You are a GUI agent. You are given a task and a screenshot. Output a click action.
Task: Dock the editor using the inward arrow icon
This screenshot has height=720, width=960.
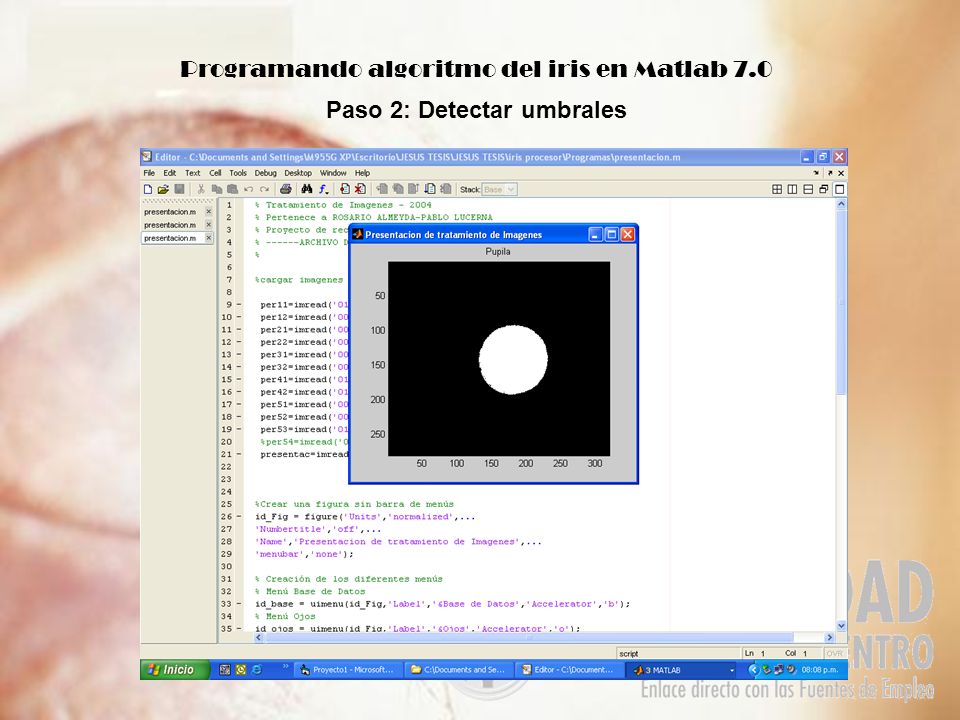(816, 173)
